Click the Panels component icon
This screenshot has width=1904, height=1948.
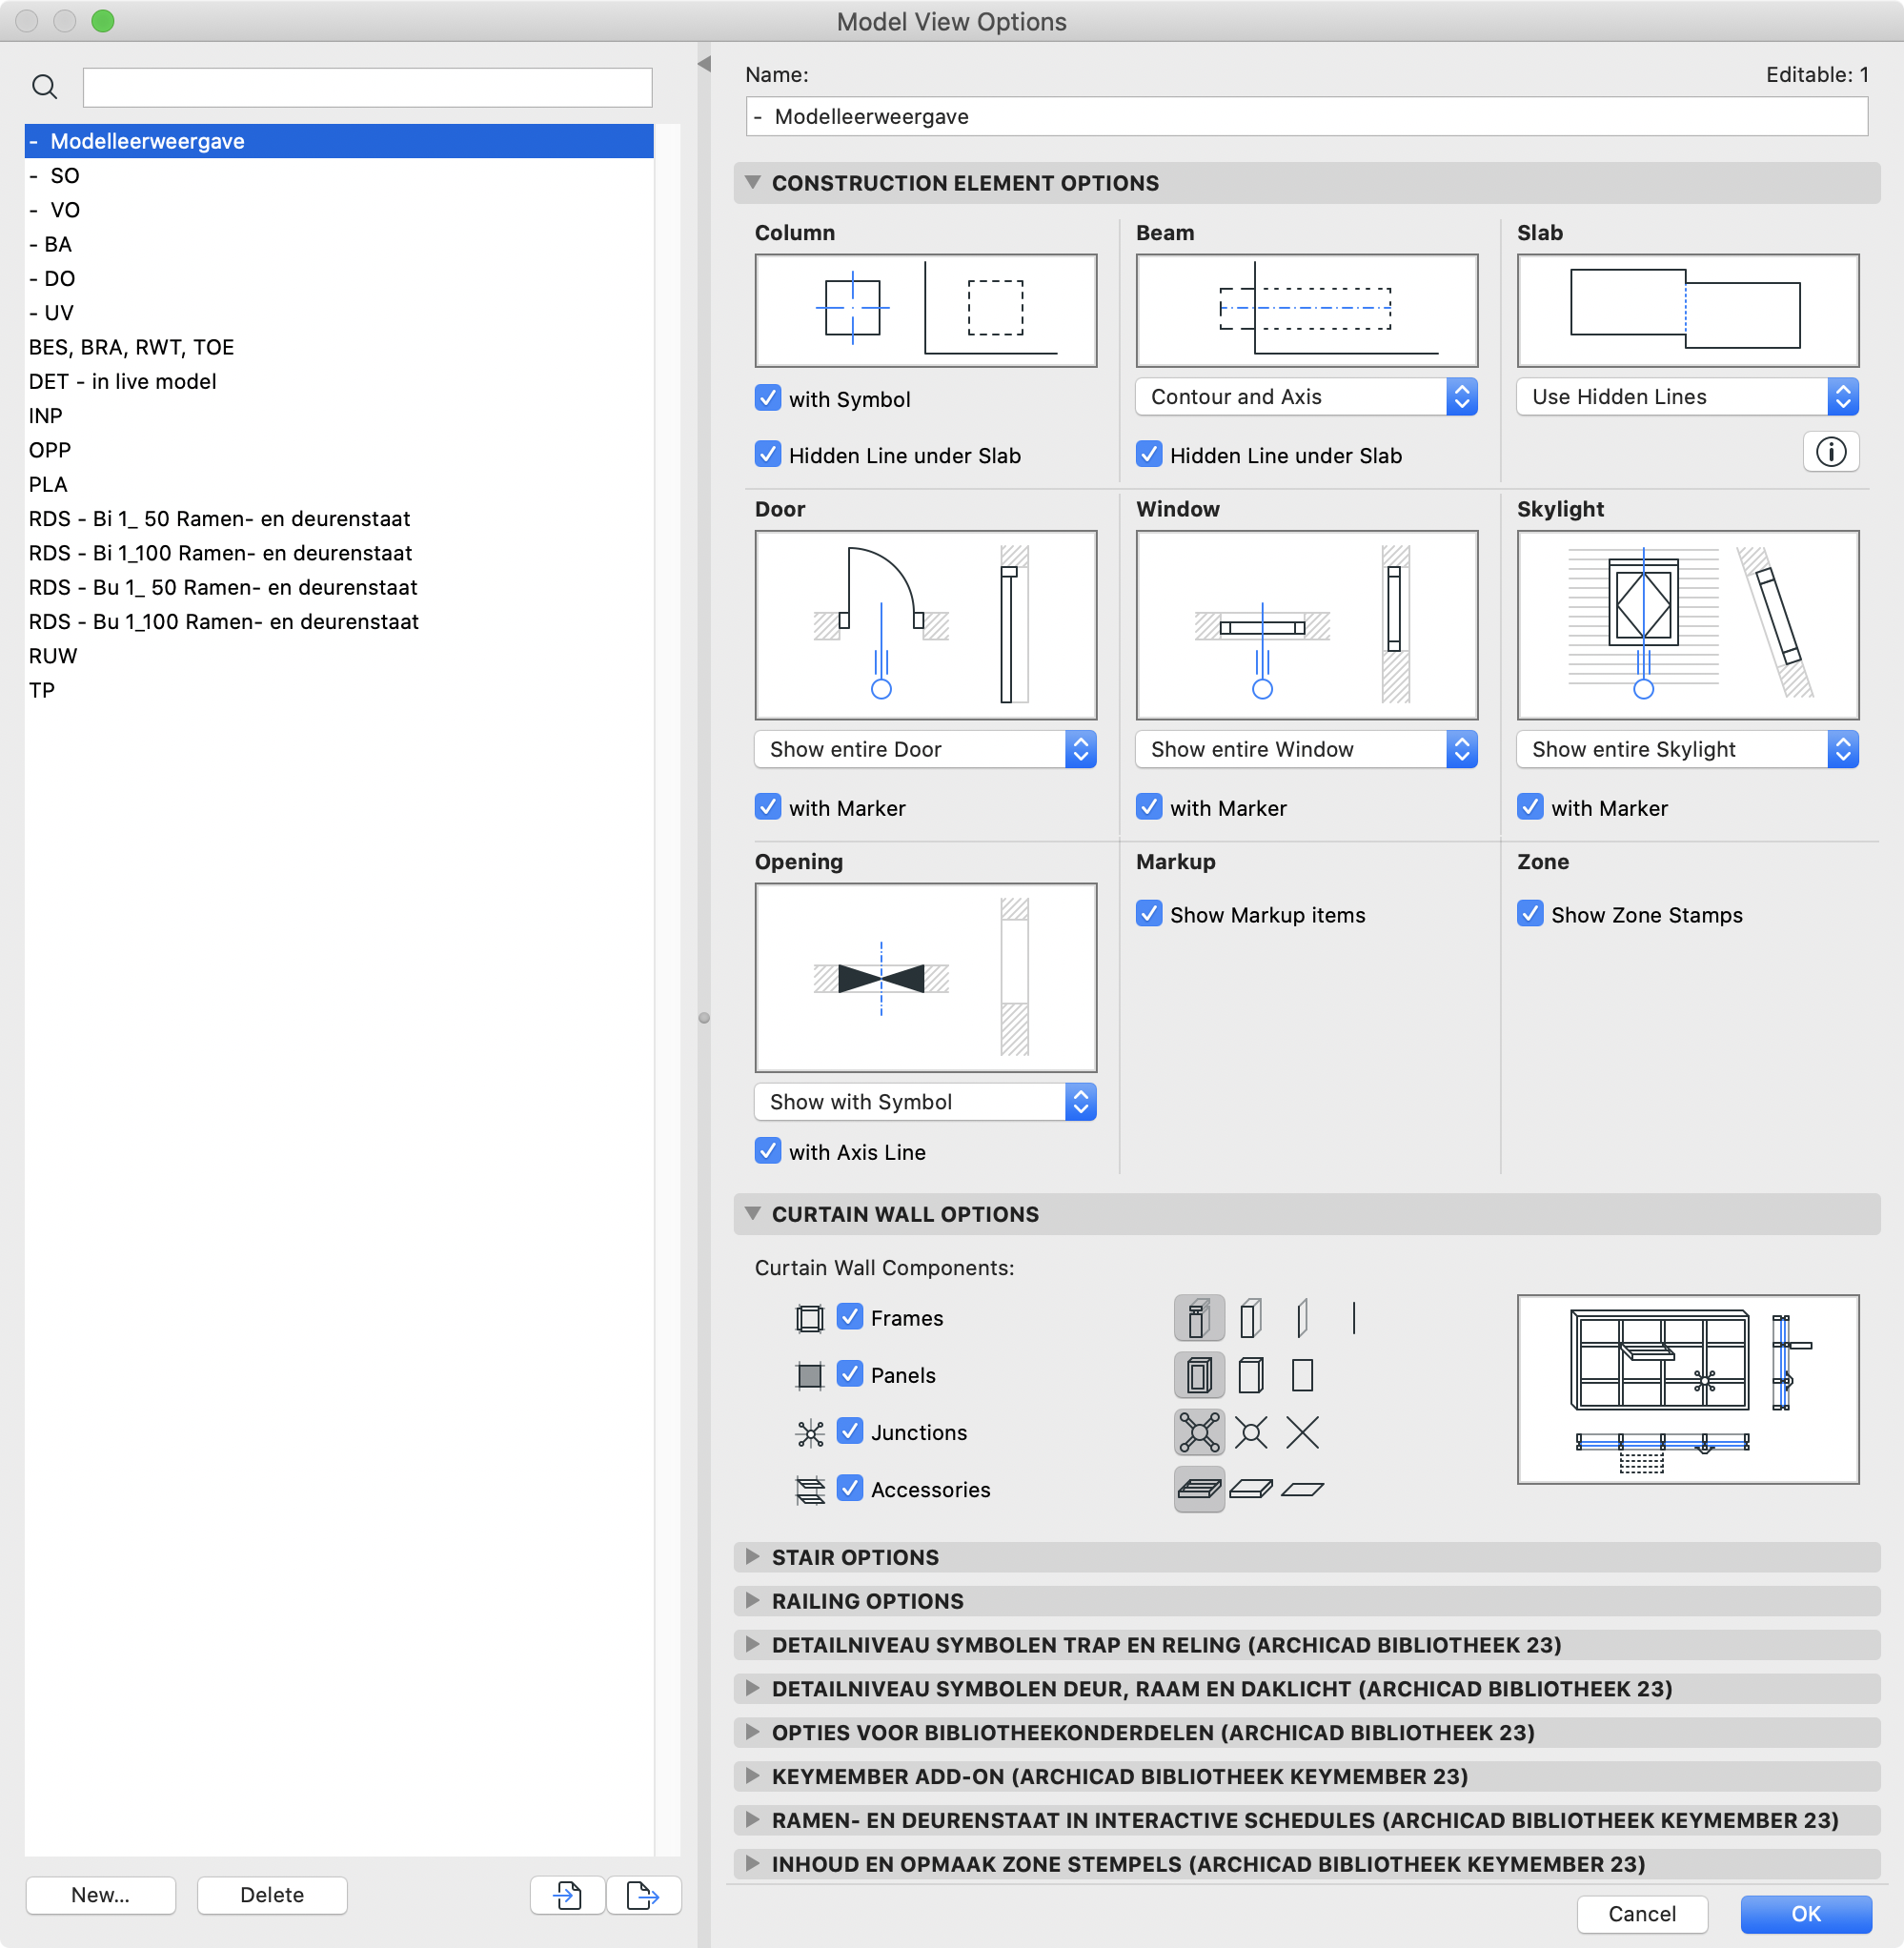[x=809, y=1375]
